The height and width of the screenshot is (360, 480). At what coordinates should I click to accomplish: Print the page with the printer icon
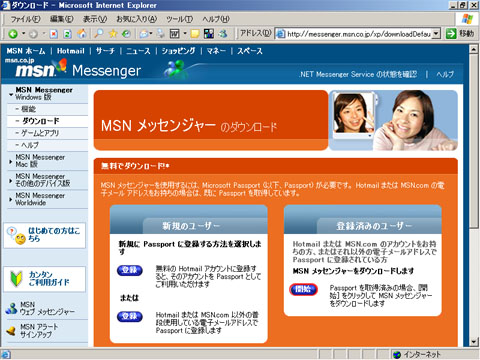tap(161, 34)
